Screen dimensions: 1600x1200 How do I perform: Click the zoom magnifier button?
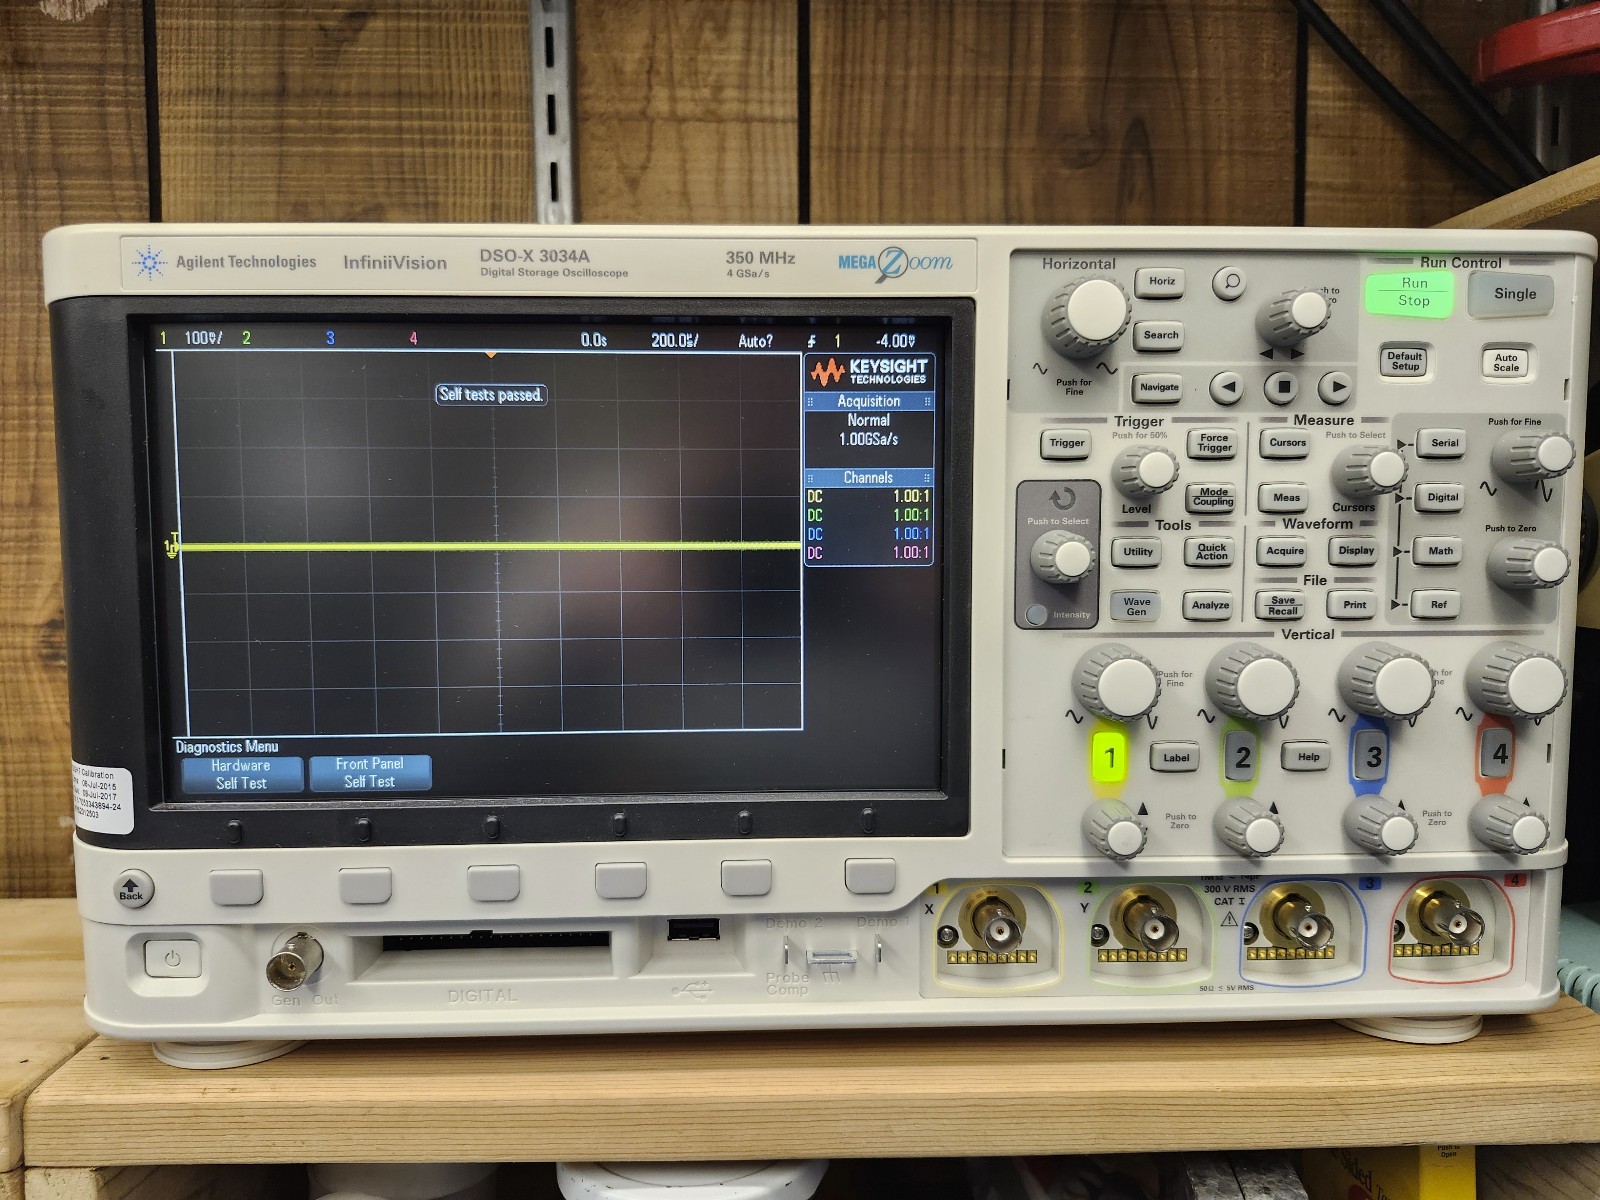pyautogui.click(x=1229, y=284)
